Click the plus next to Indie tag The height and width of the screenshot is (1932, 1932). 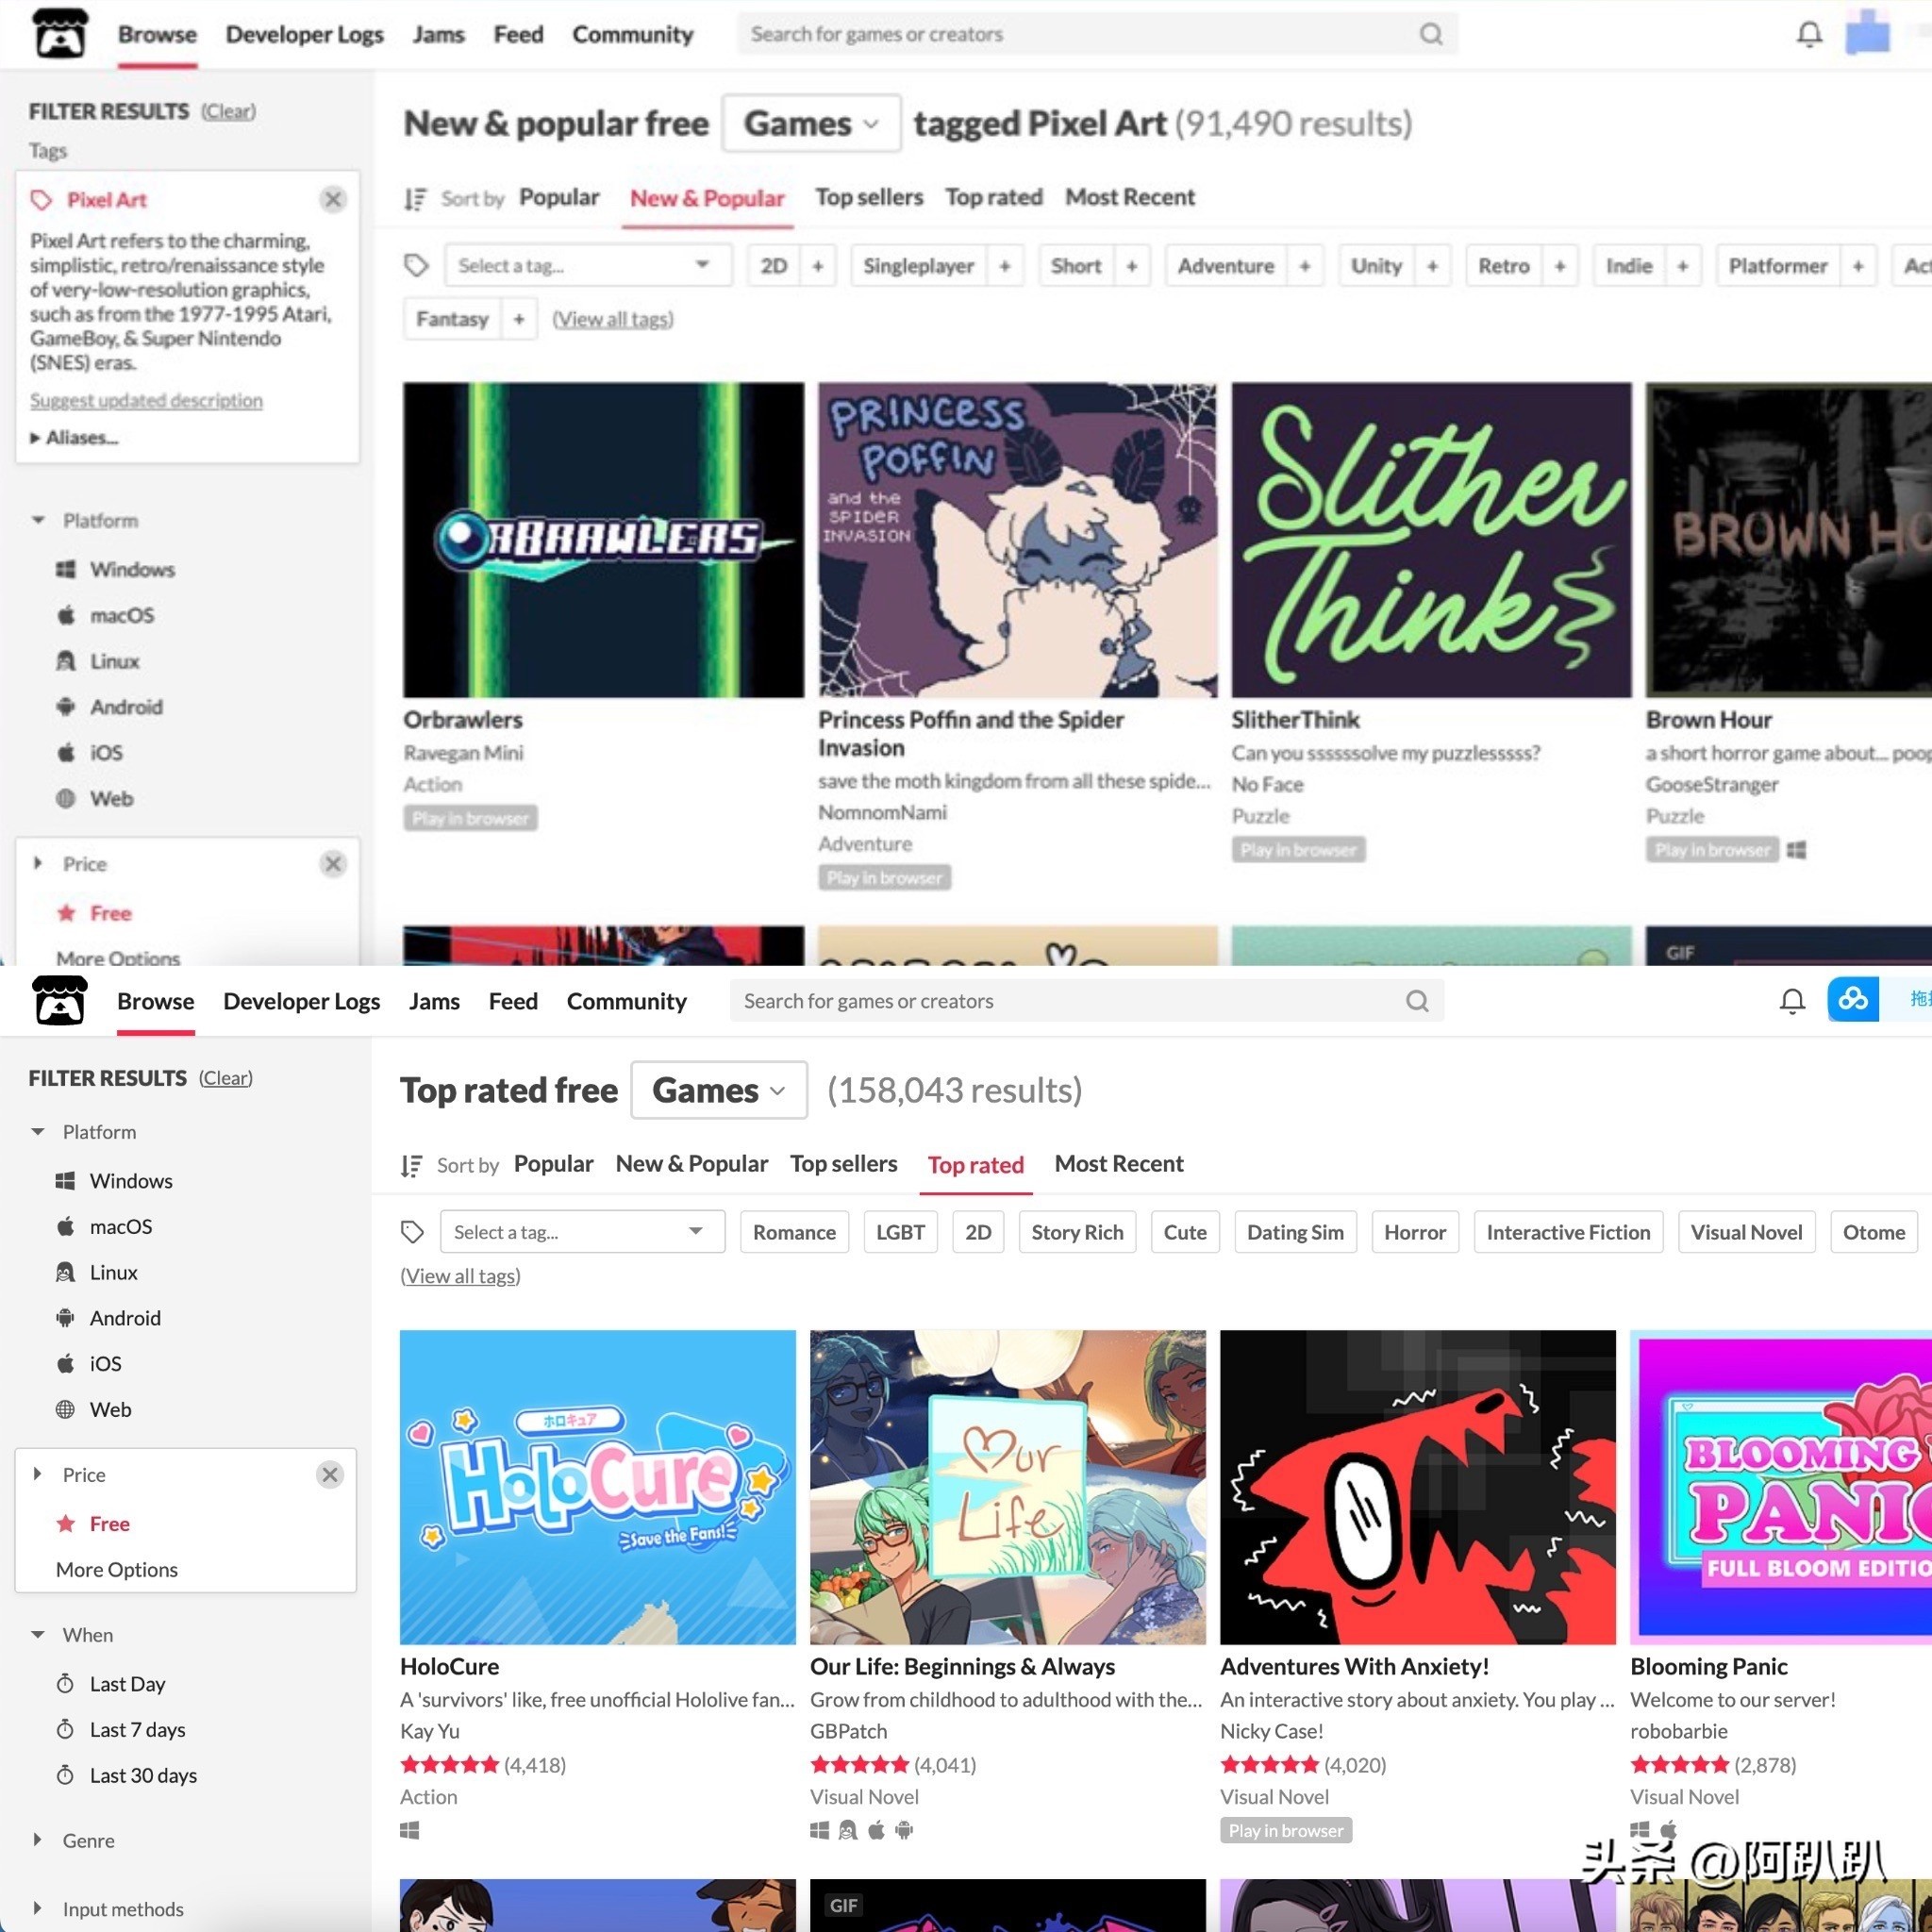pos(1683,266)
